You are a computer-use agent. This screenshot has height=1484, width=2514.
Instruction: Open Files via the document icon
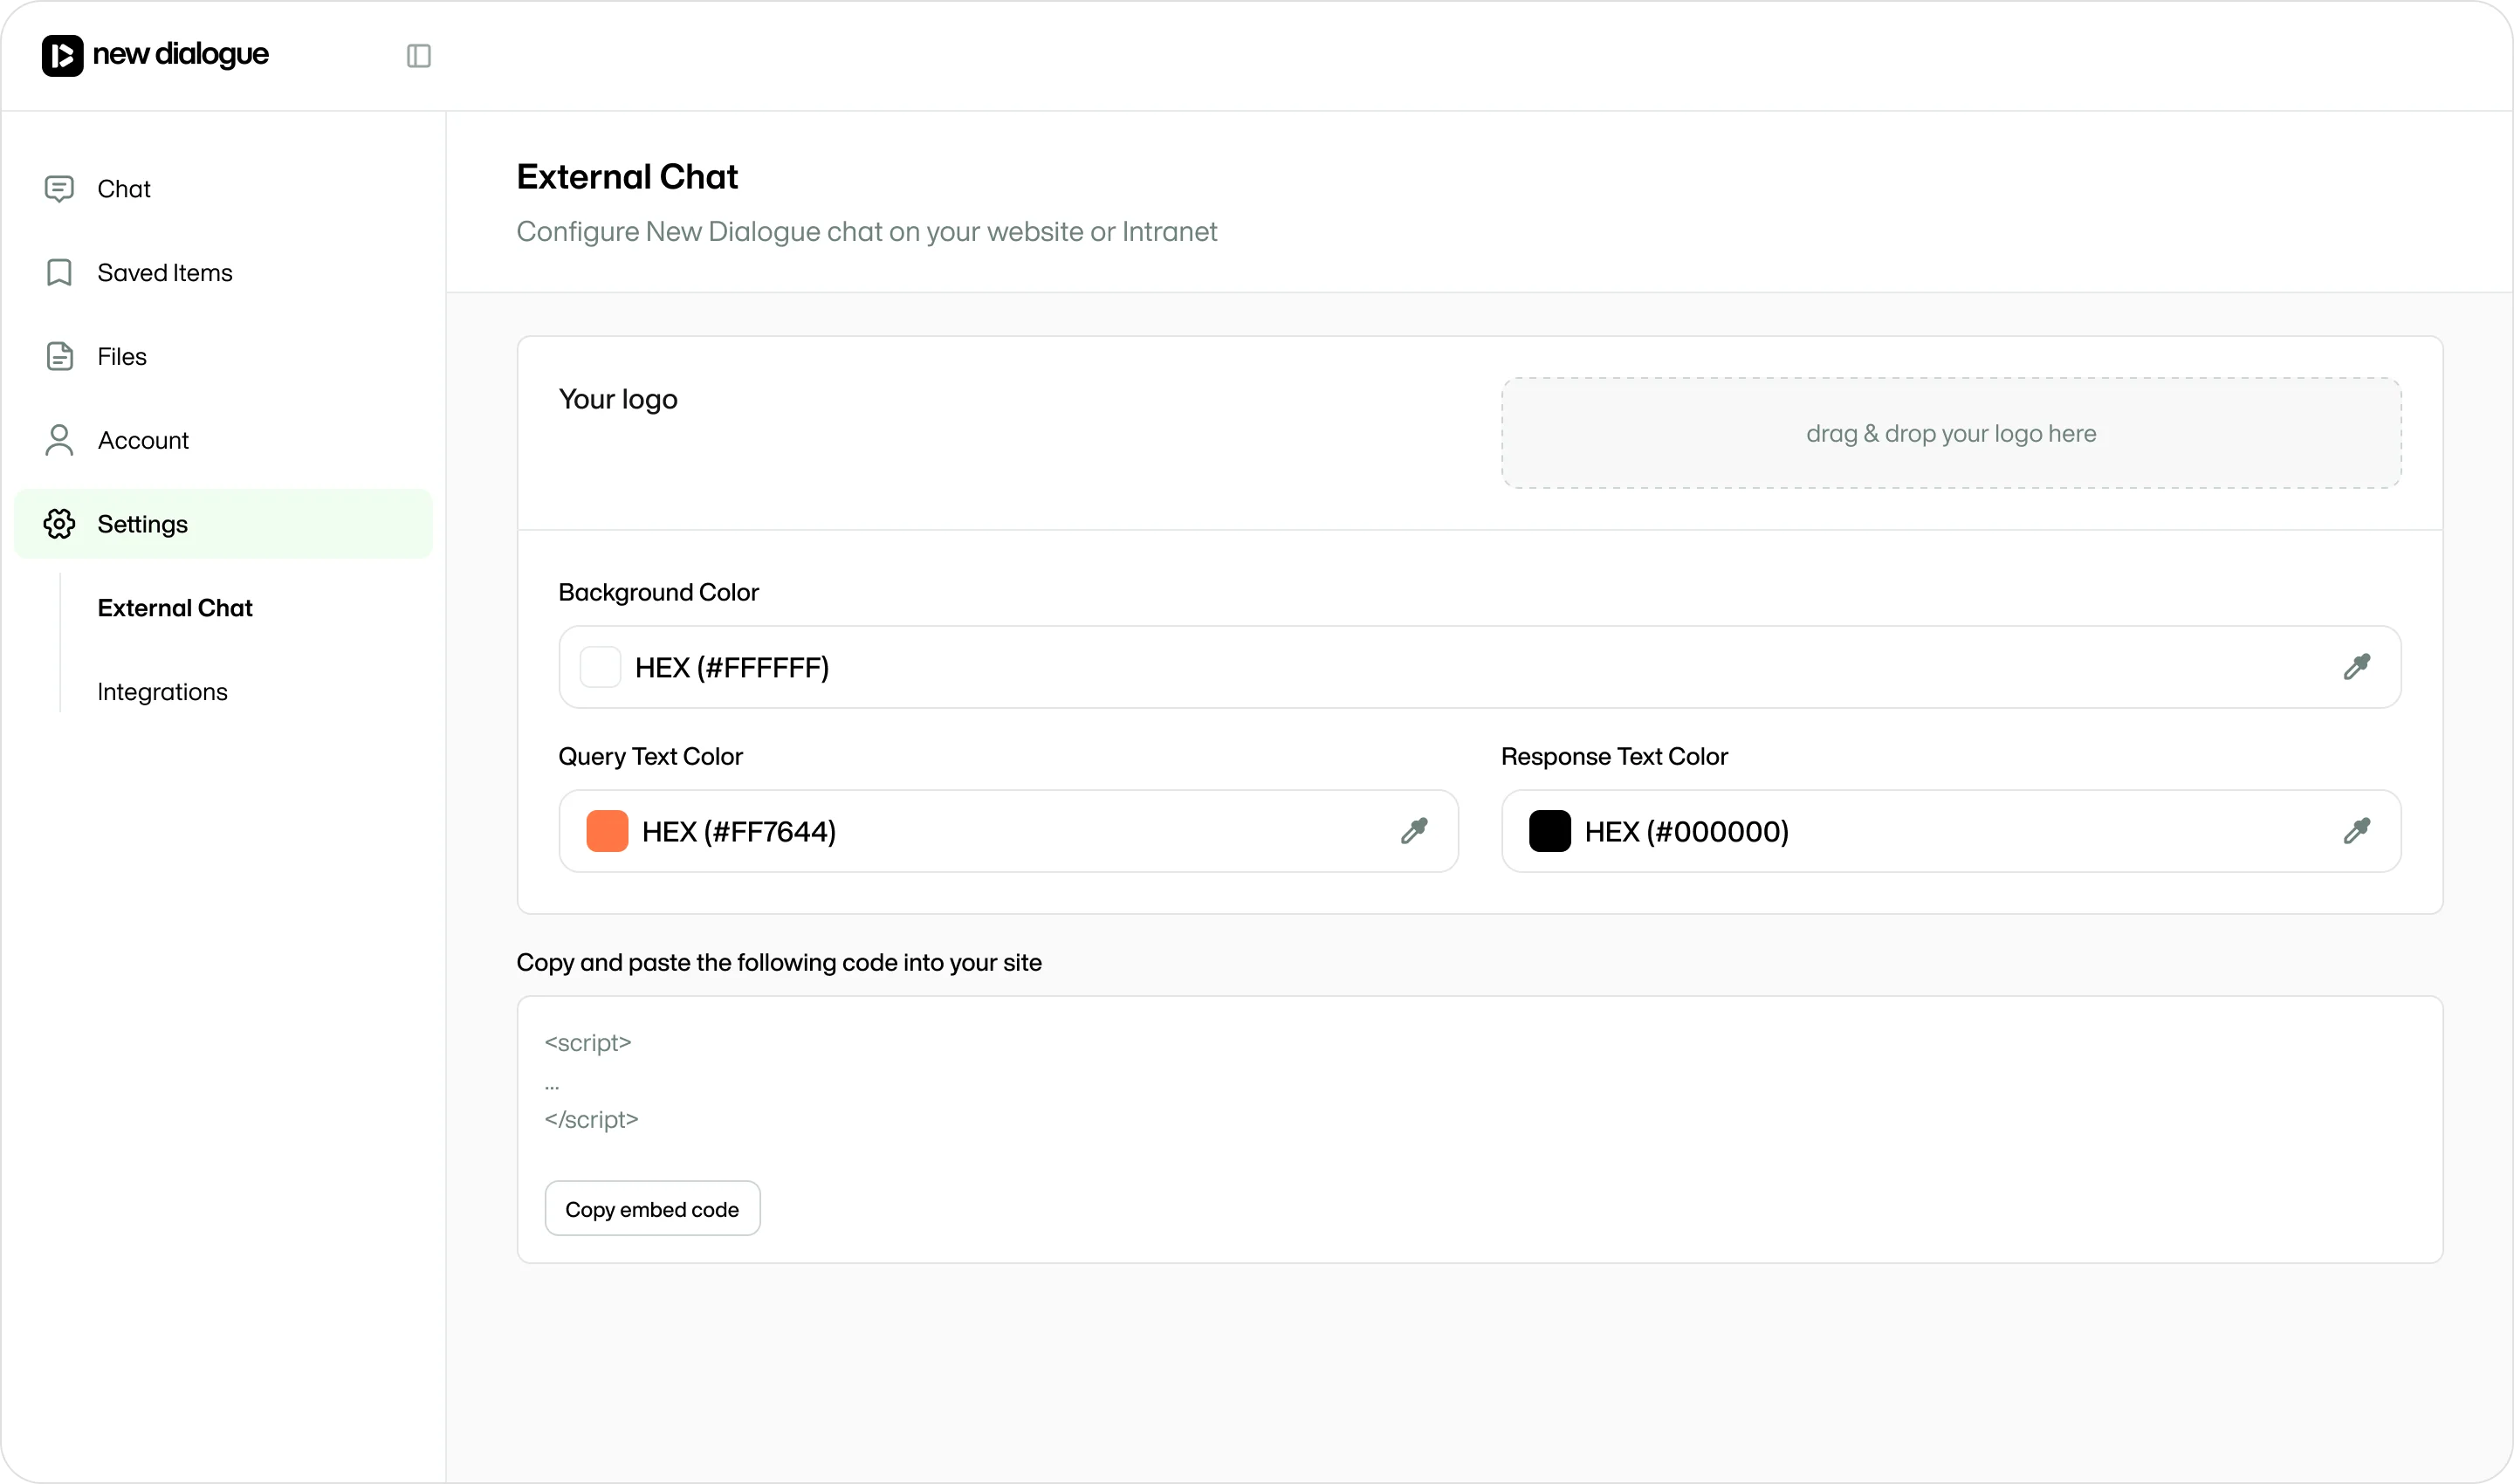click(60, 356)
